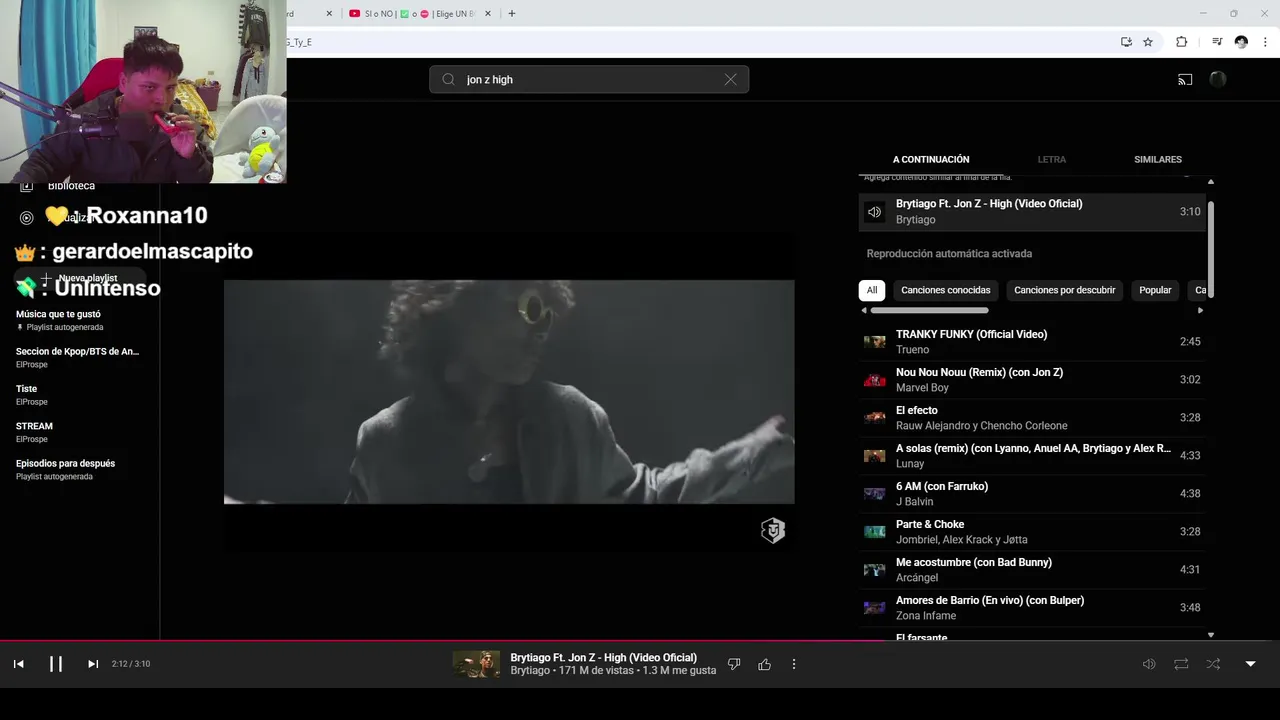The width and height of the screenshot is (1280, 720).
Task: Collapse the player page with down arrow
Action: tap(1250, 664)
